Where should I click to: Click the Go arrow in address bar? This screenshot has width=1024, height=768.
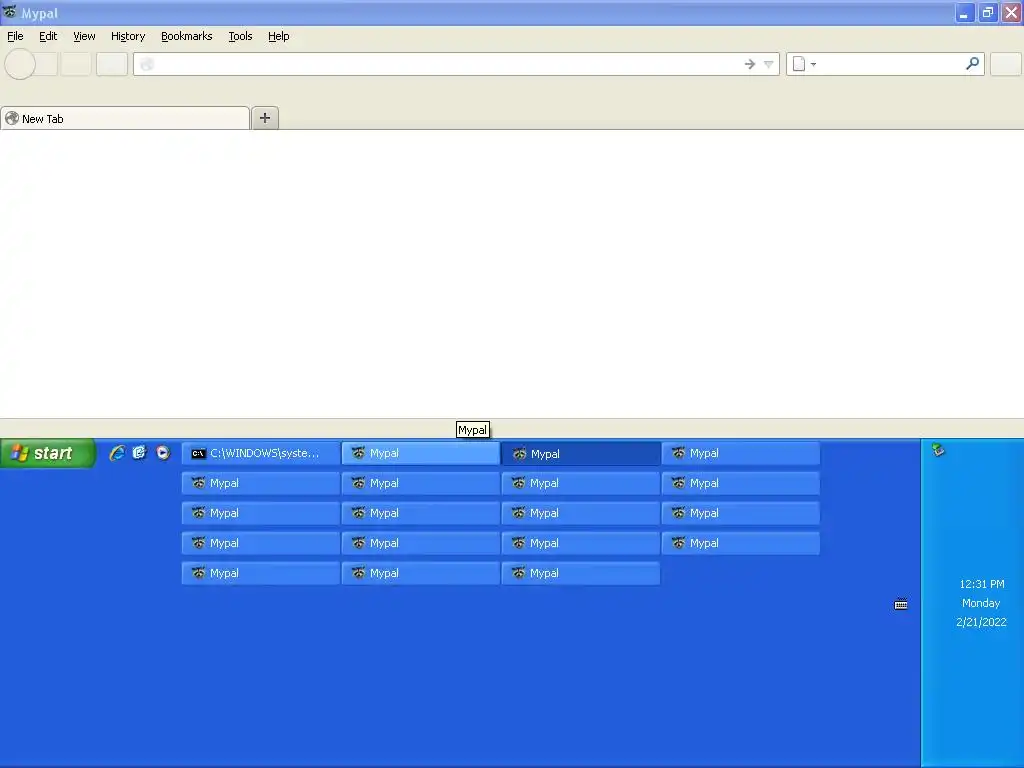[x=750, y=64]
